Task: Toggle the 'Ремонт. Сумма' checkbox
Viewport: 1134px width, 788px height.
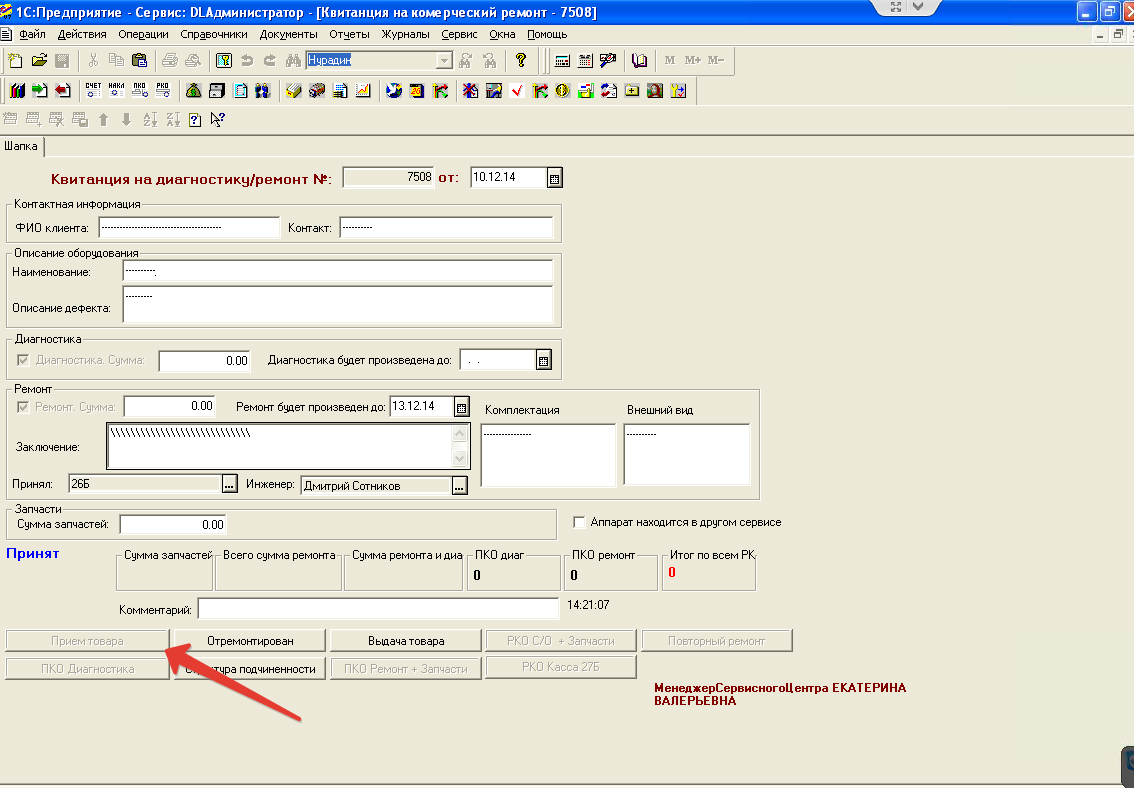Action: pos(23,407)
